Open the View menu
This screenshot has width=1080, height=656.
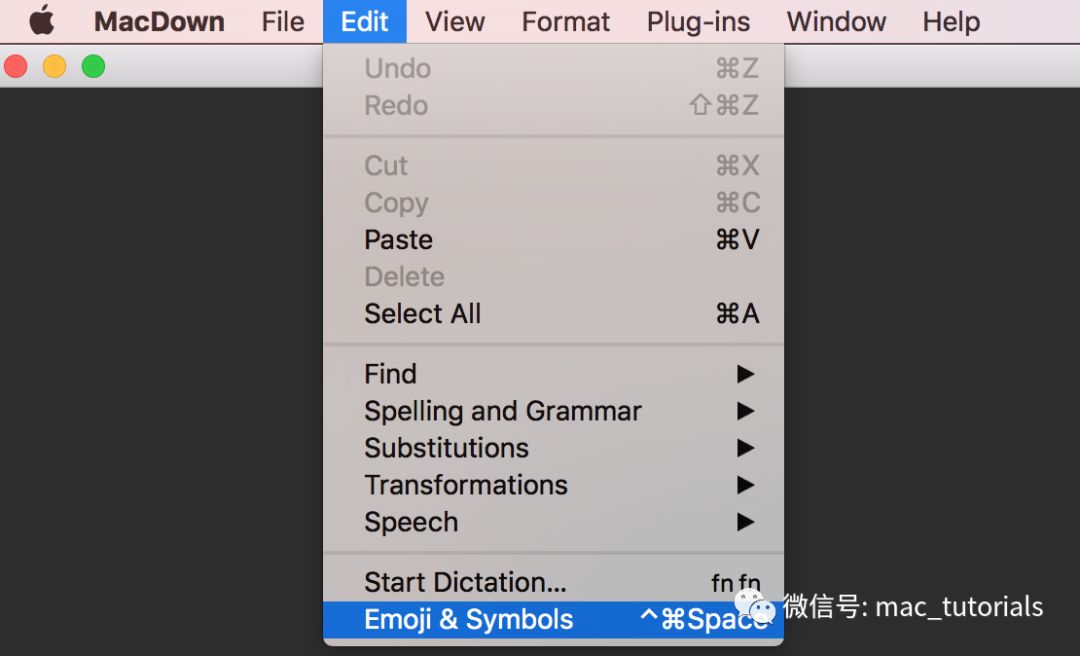pos(454,22)
